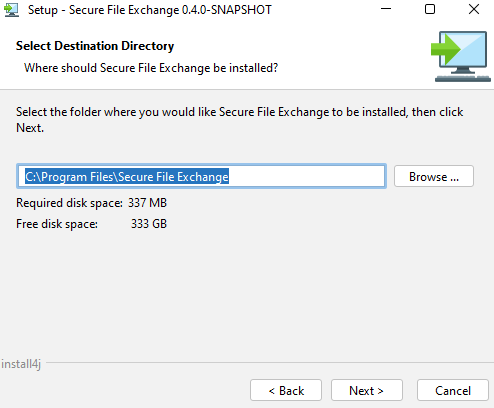Cancel the installation
The height and width of the screenshot is (408, 494).
point(453,390)
